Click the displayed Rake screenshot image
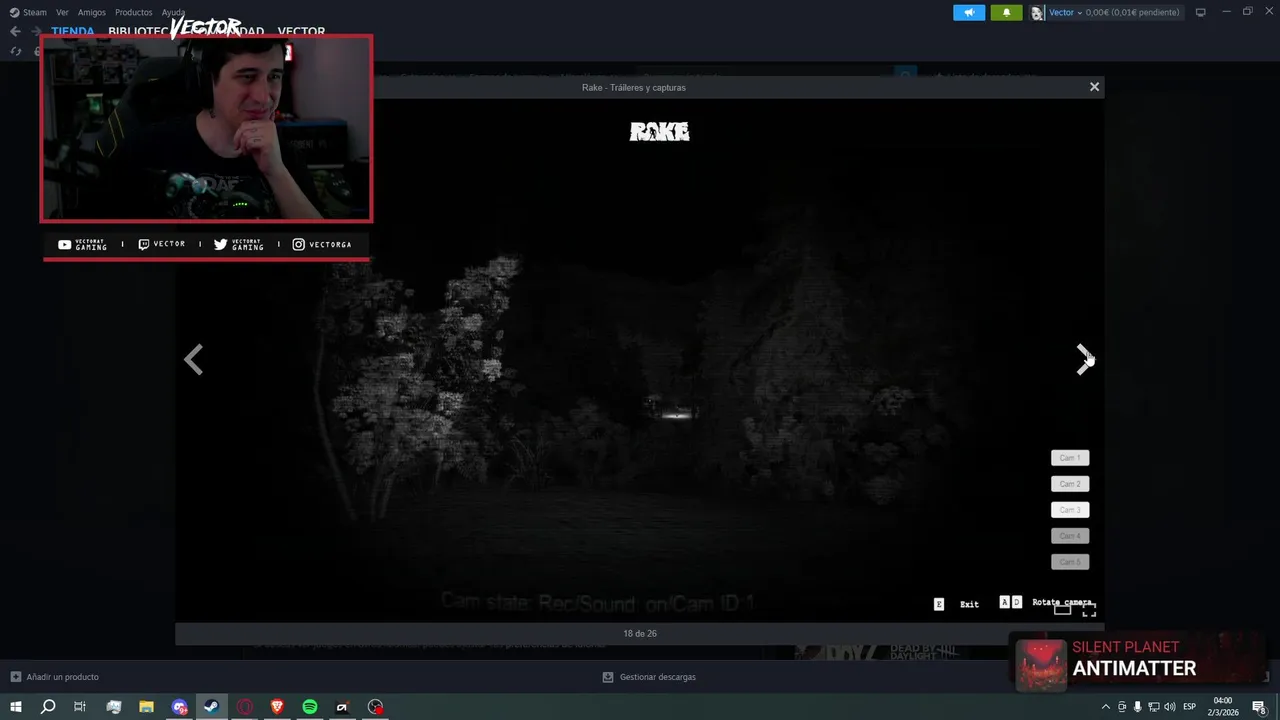The height and width of the screenshot is (720, 1280). pos(640,360)
